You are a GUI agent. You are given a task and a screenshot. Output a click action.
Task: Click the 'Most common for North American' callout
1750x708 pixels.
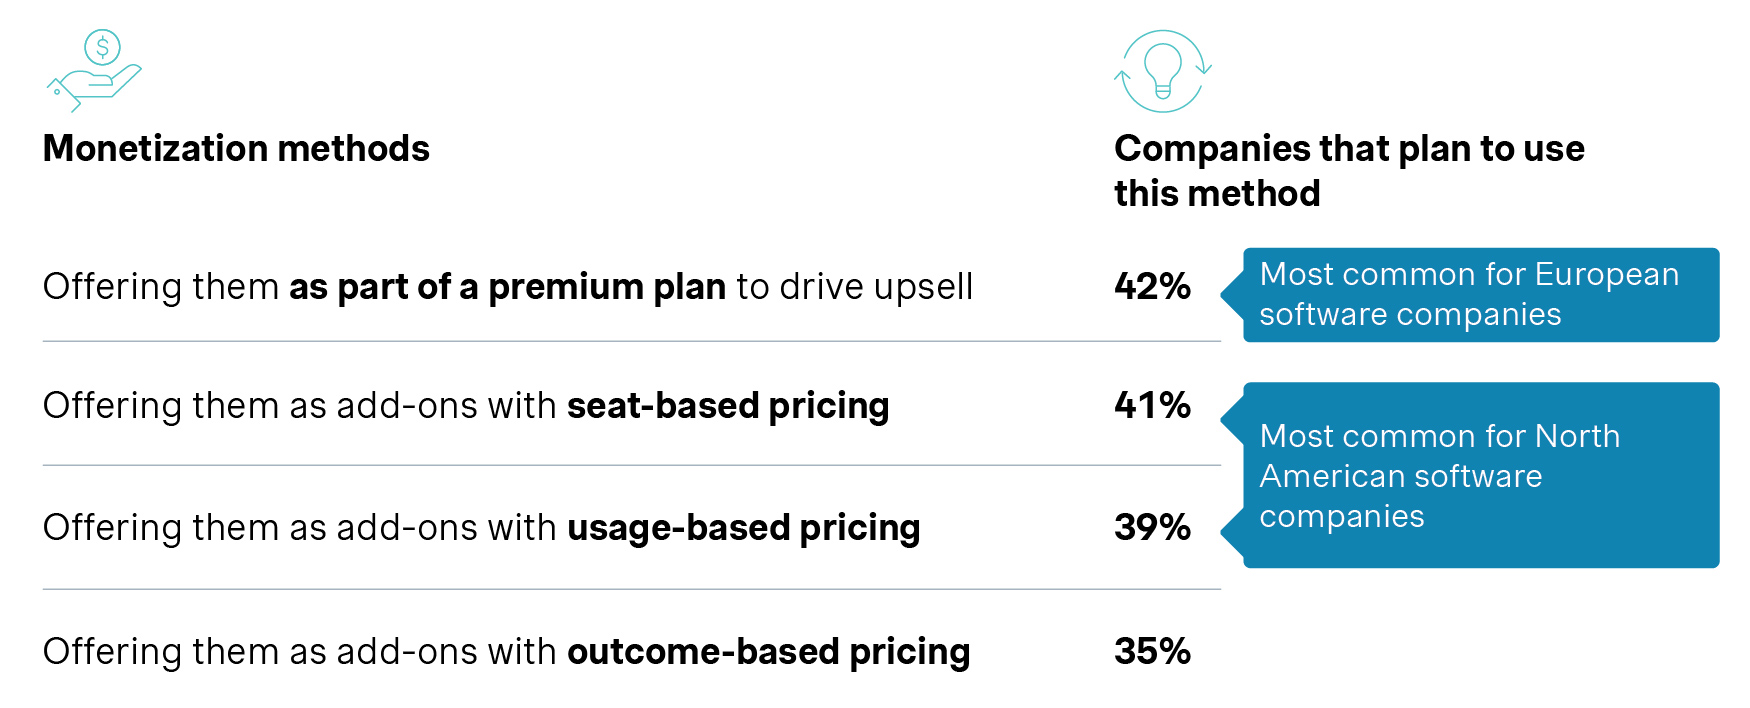click(1480, 476)
